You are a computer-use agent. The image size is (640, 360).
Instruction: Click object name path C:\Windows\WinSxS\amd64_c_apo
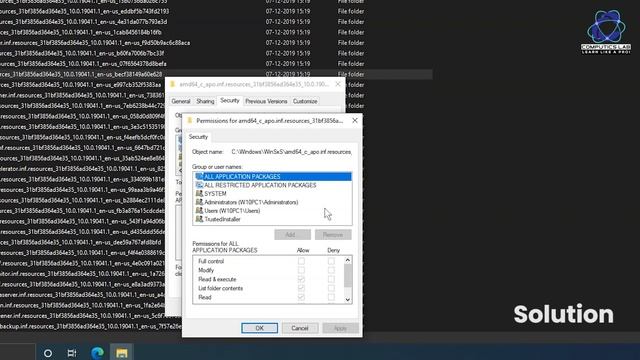click(291, 152)
